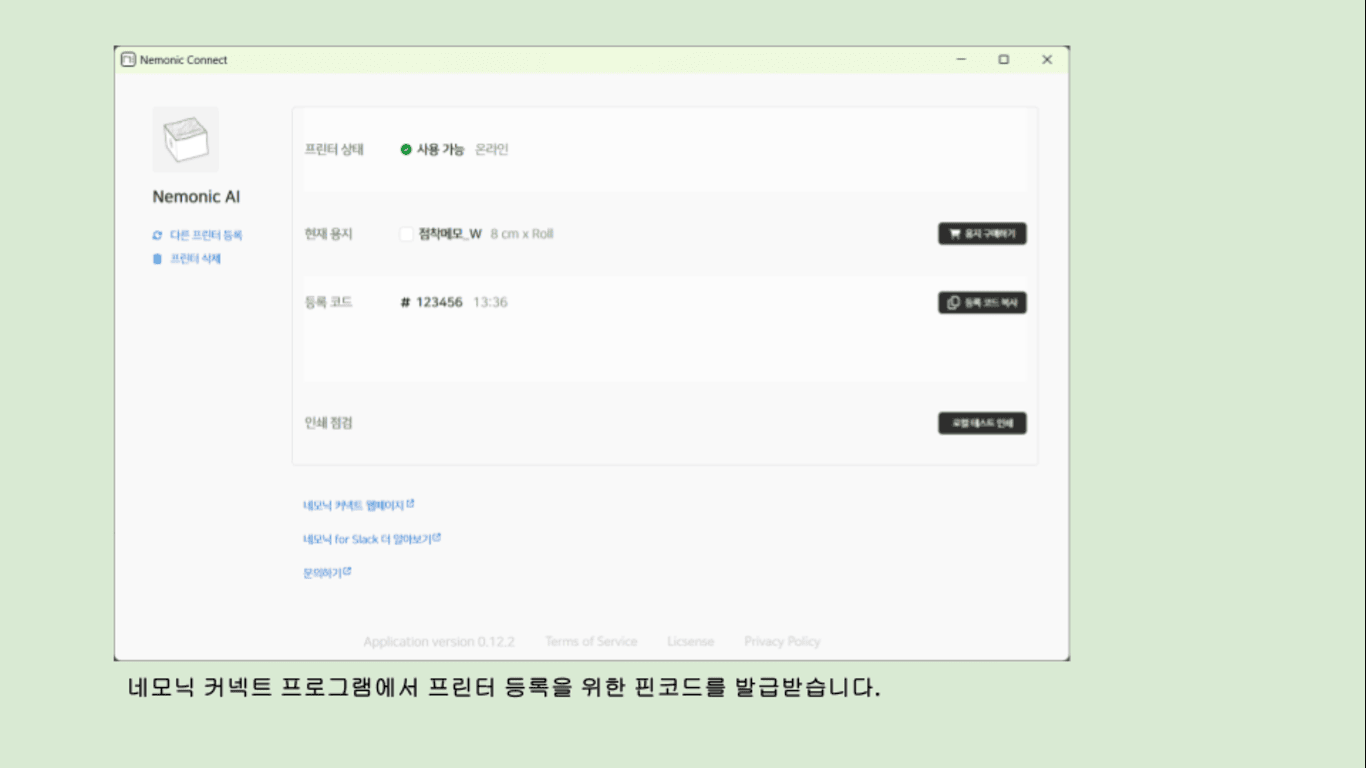This screenshot has height=768, width=1366.
Task: Click the 등록 코드 row label
Action: (x=328, y=302)
